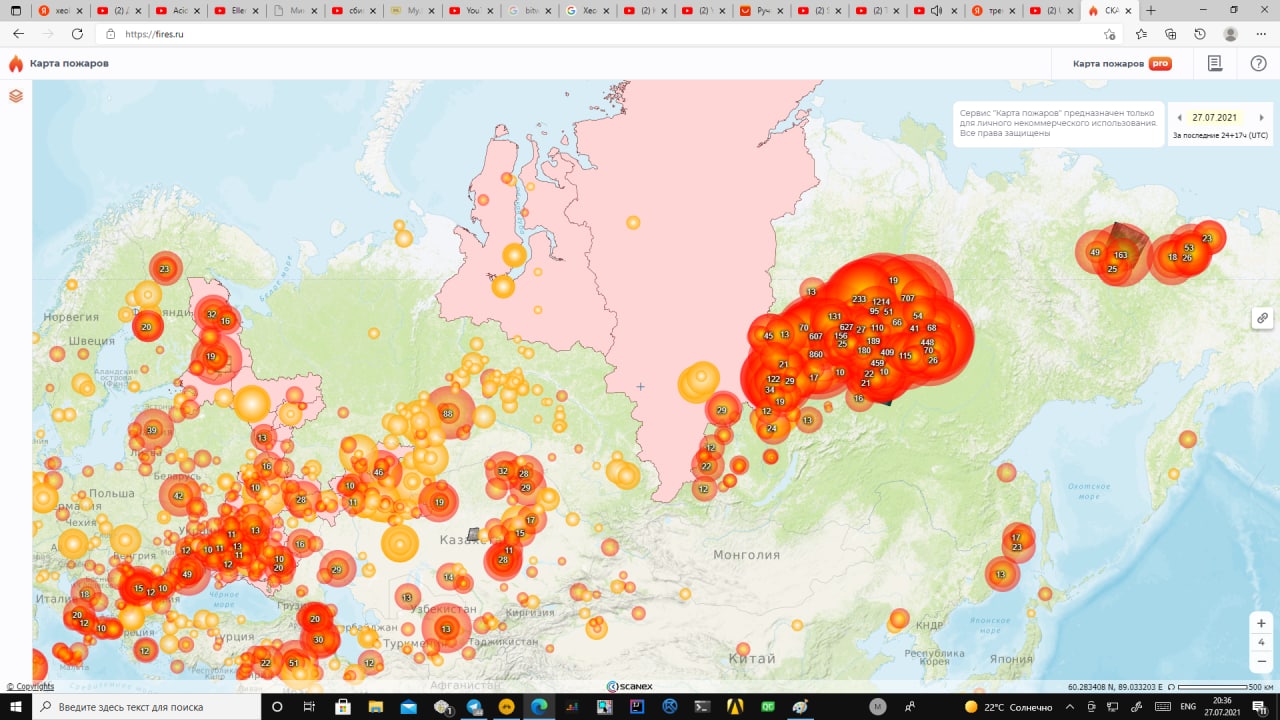Screen dimensions: 1280x720
Task: Zoom out the map with minus button
Action: 1262,661
